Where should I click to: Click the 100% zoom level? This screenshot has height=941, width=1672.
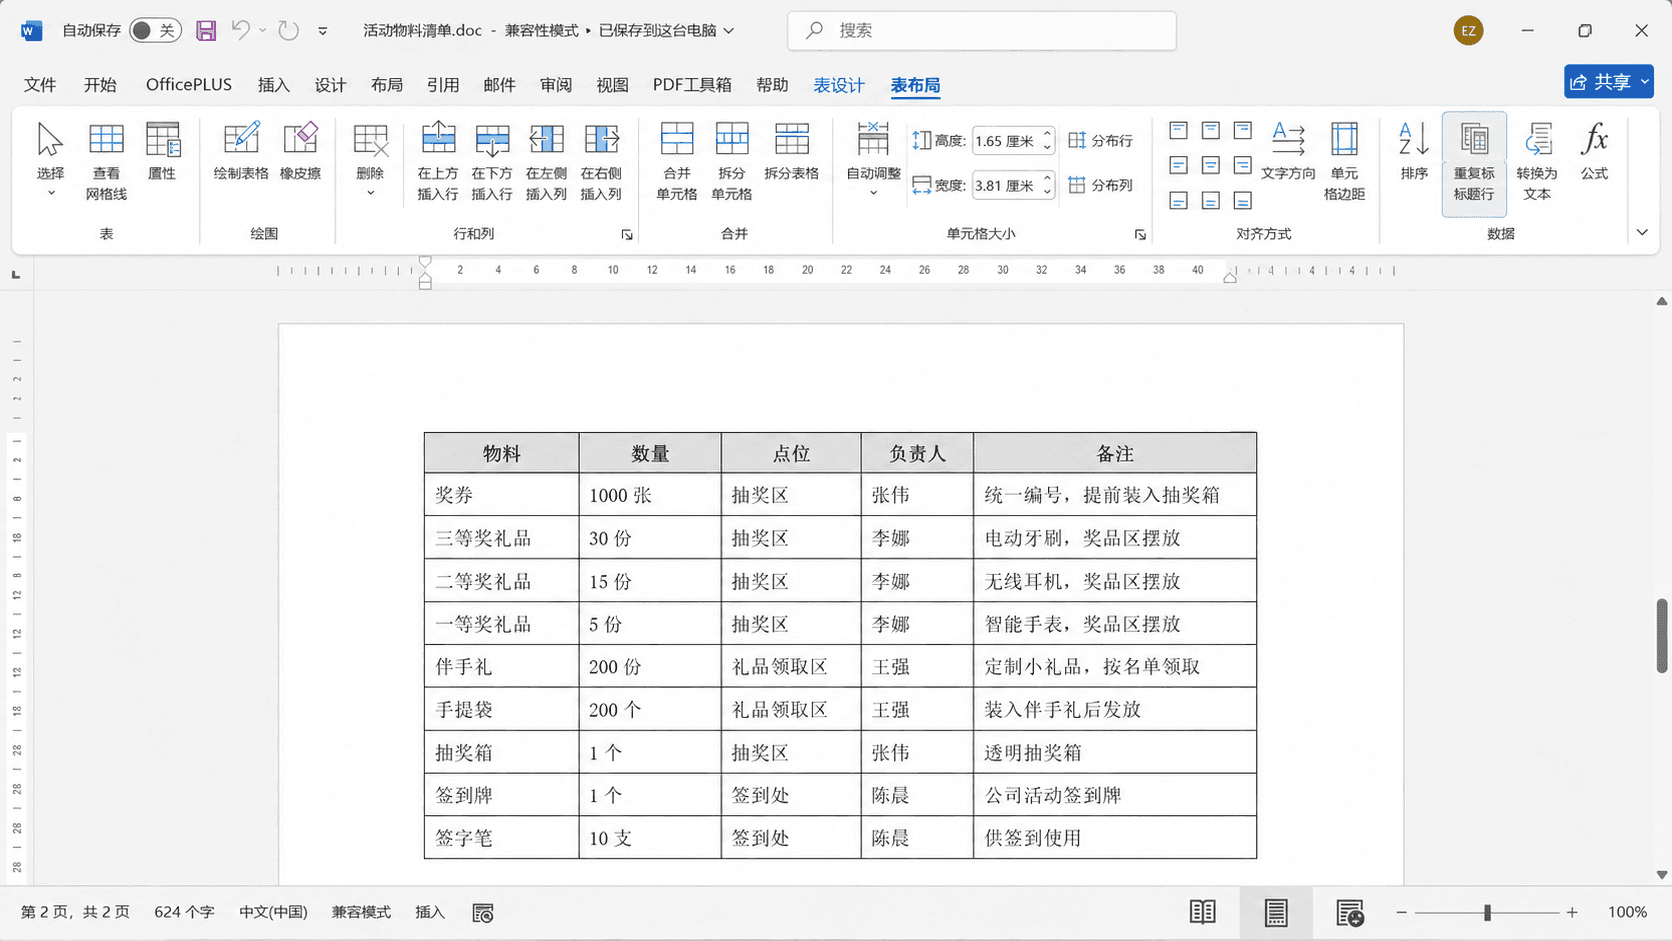[1627, 912]
